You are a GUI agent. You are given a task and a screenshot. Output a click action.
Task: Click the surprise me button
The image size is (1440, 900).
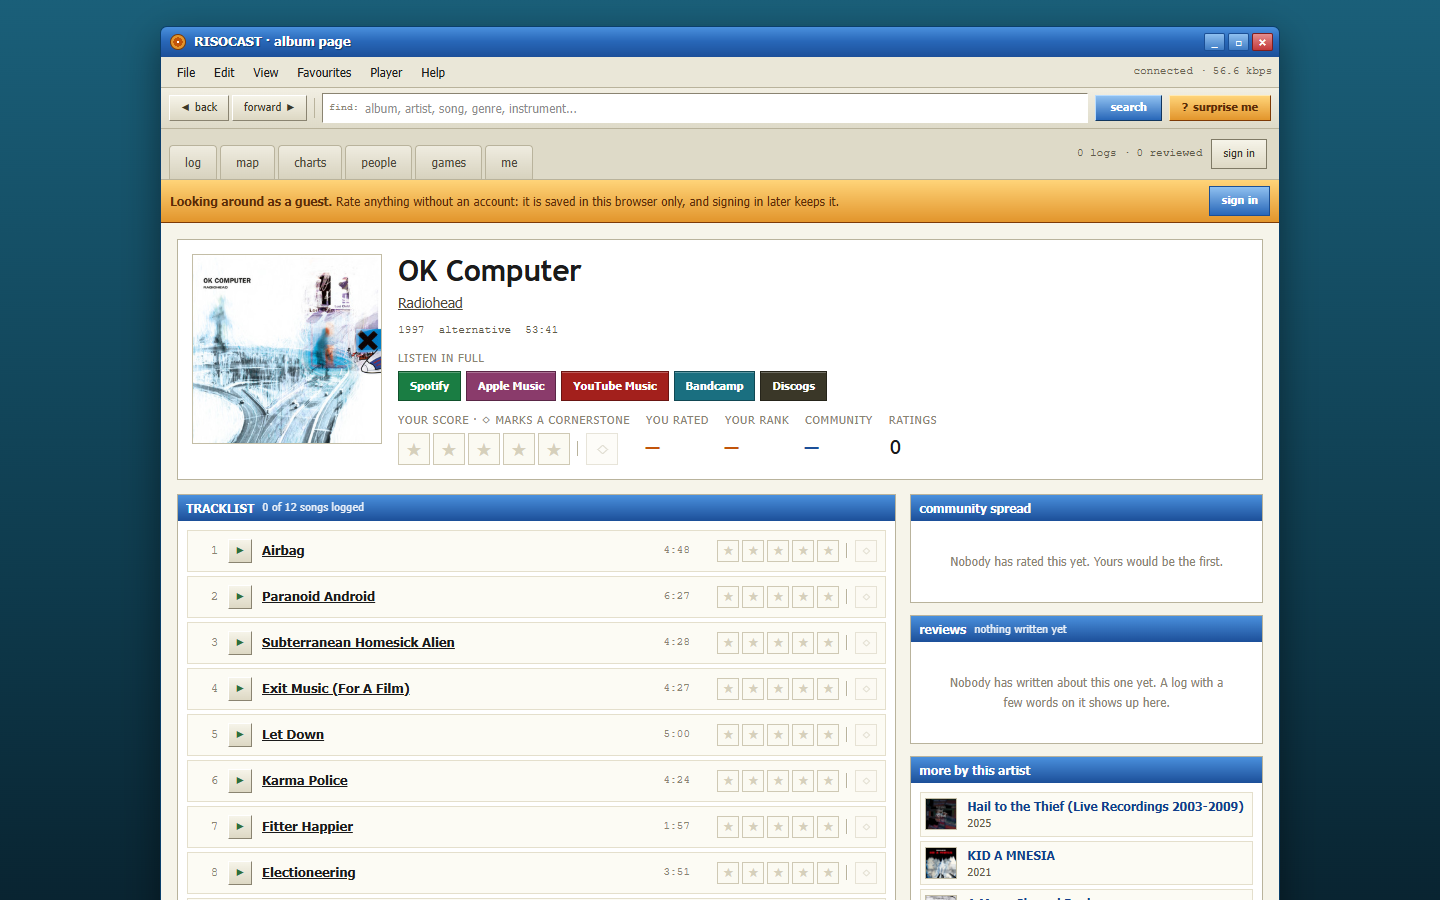1220,108
